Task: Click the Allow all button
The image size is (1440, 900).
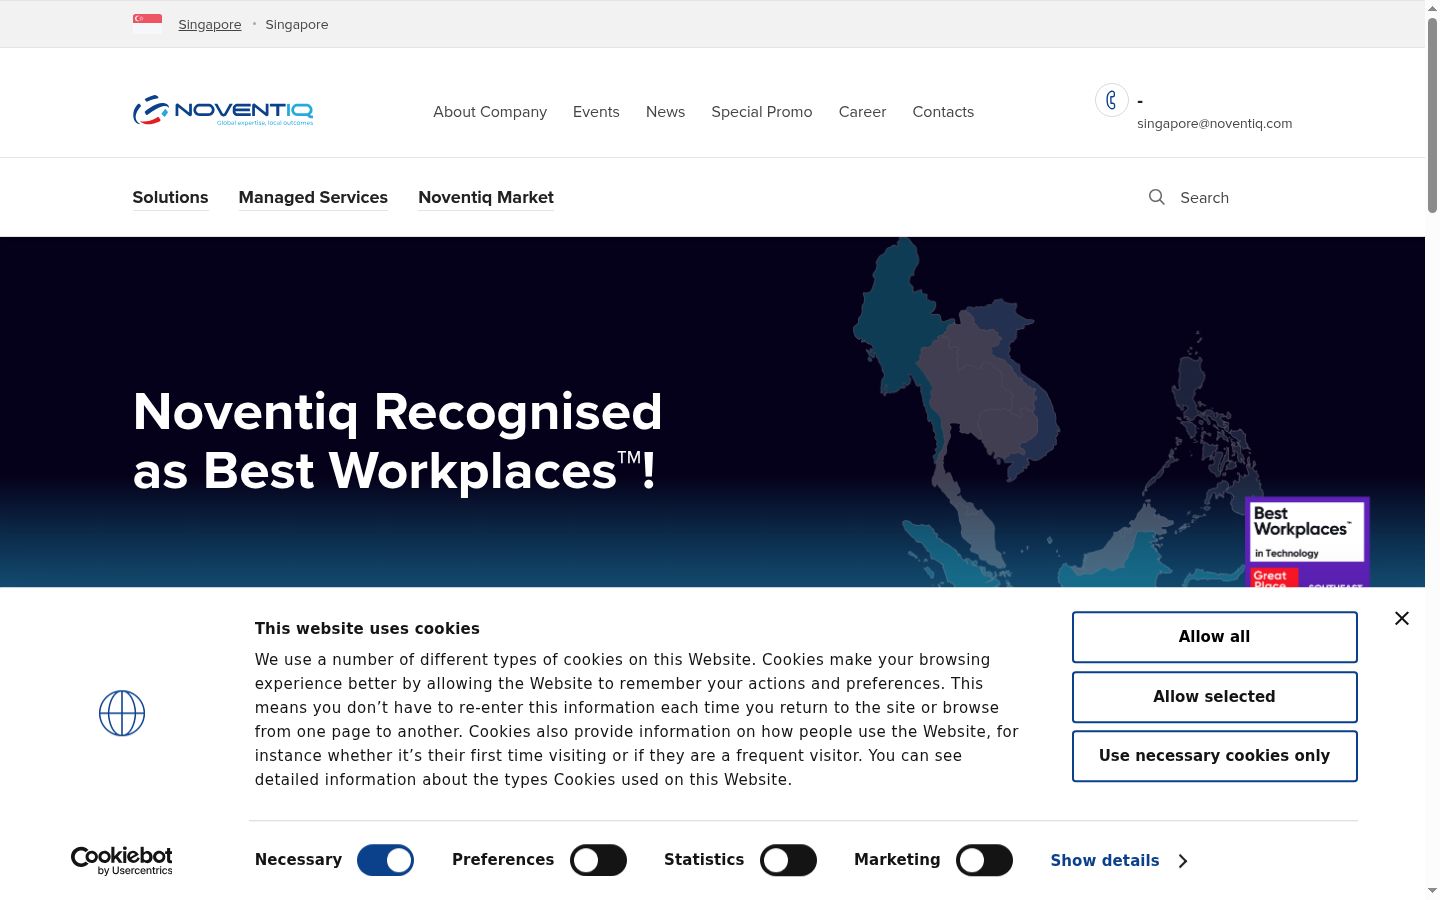Action: tap(1214, 637)
